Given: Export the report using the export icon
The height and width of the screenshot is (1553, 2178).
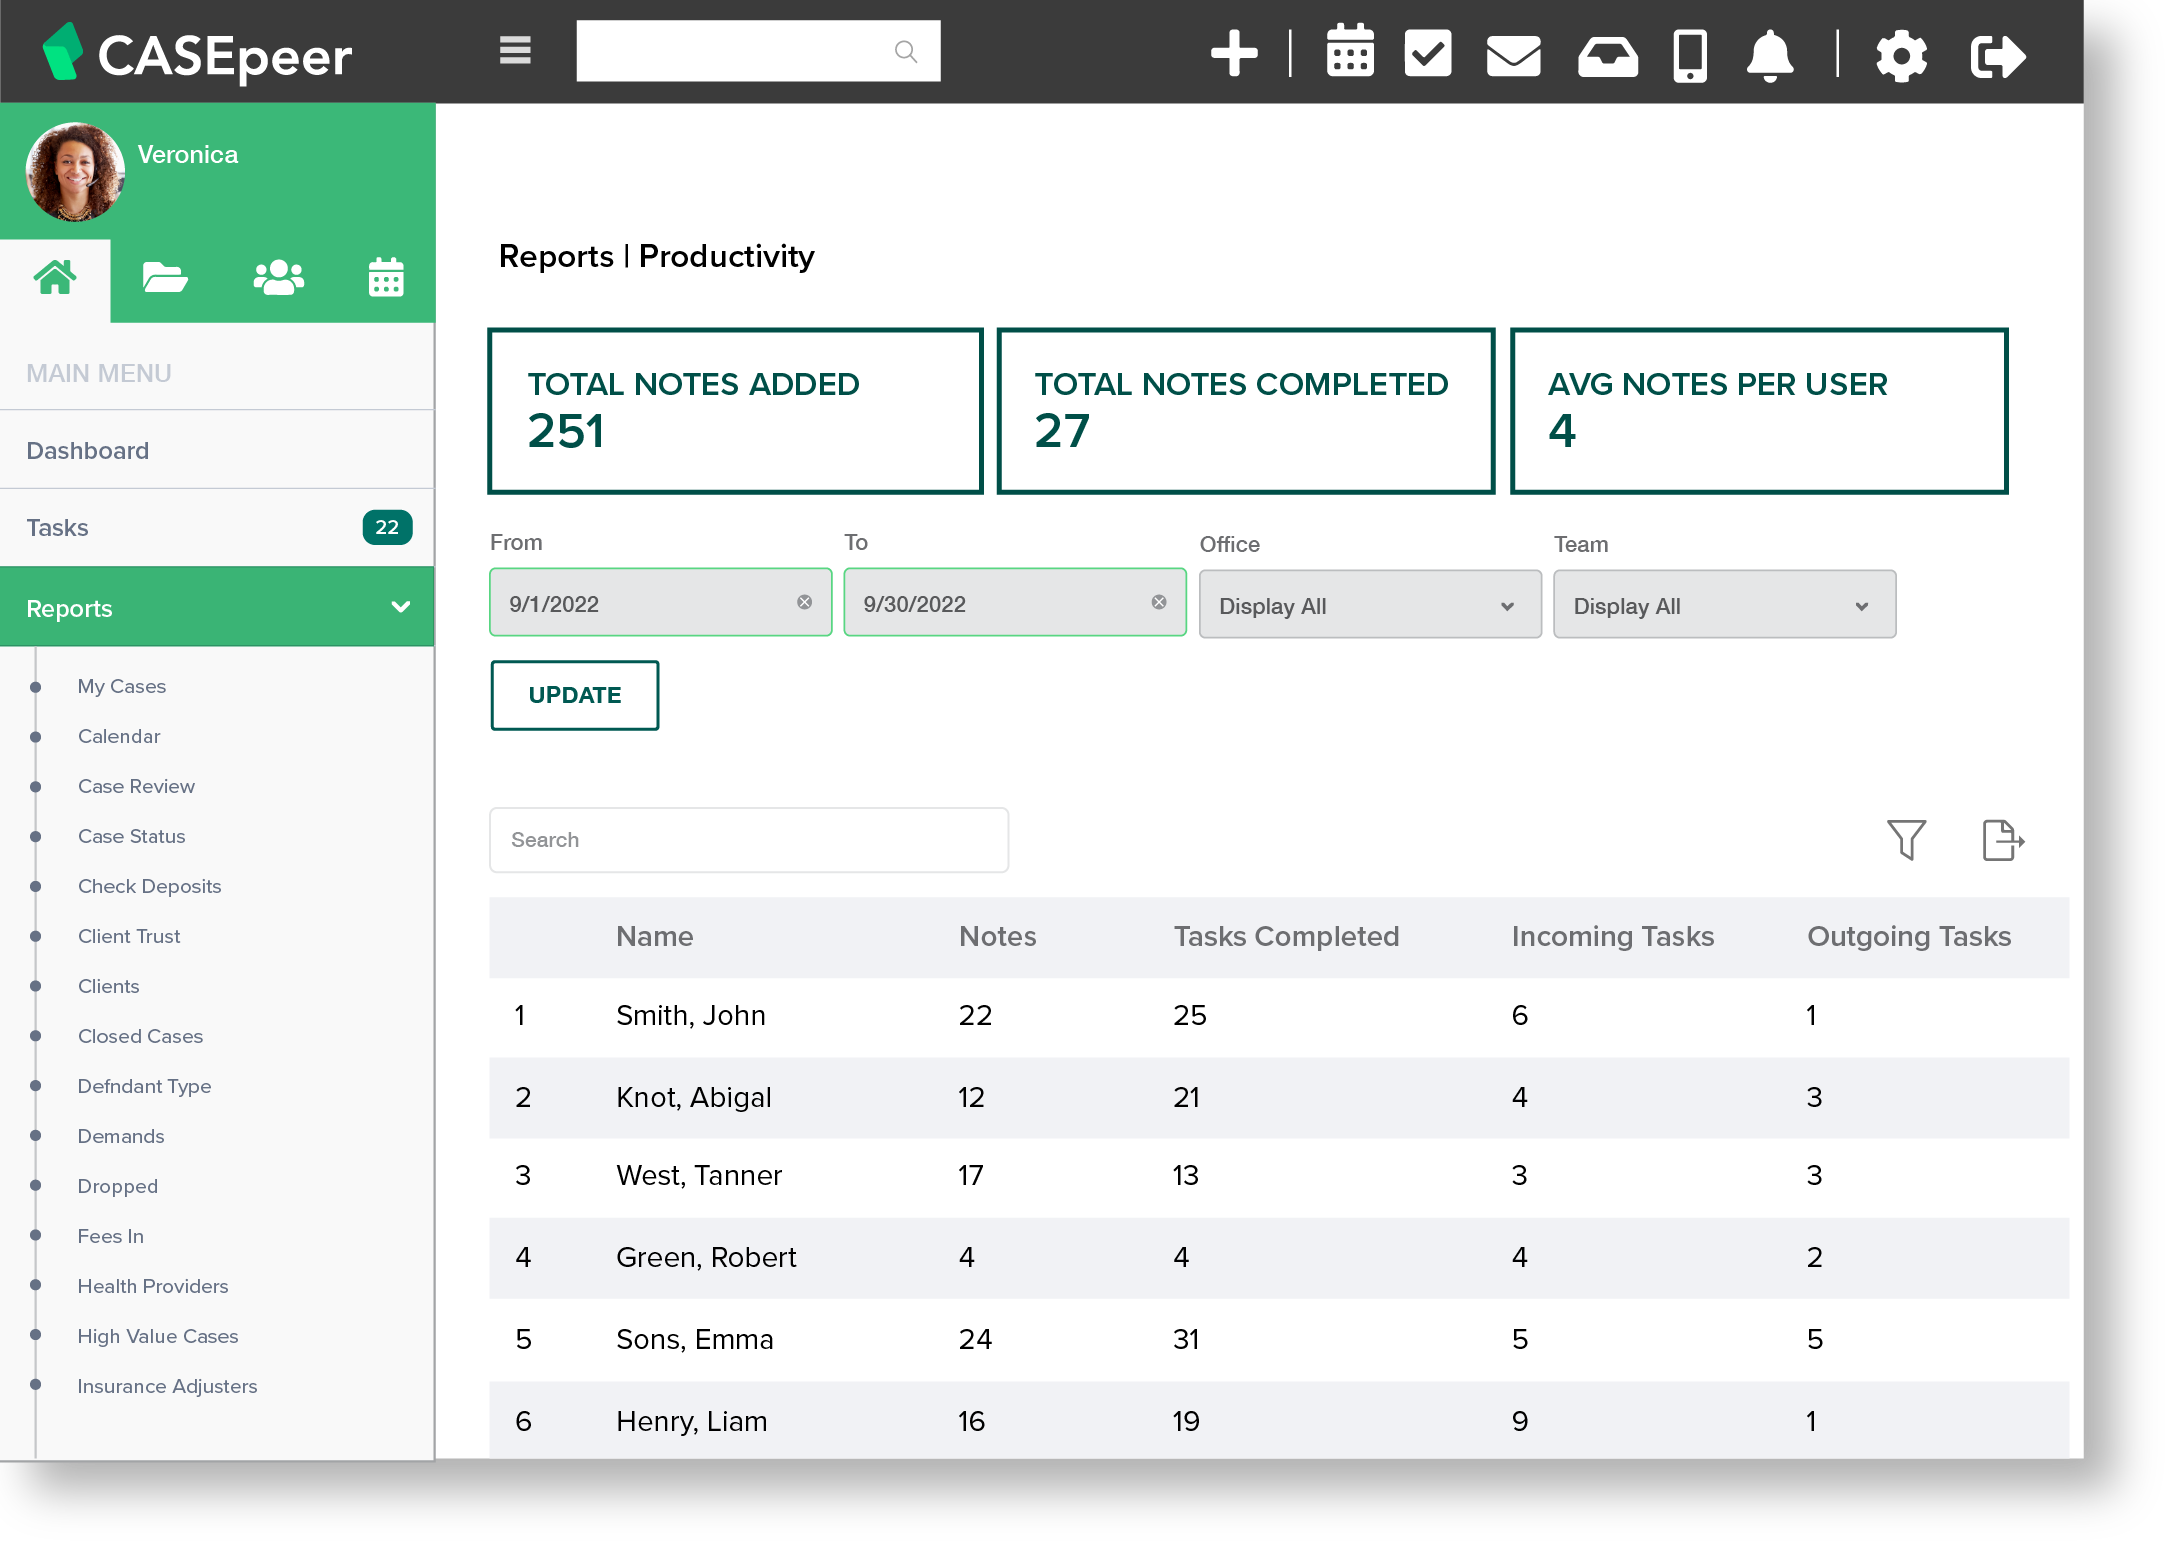Looking at the screenshot, I should (x=2002, y=840).
